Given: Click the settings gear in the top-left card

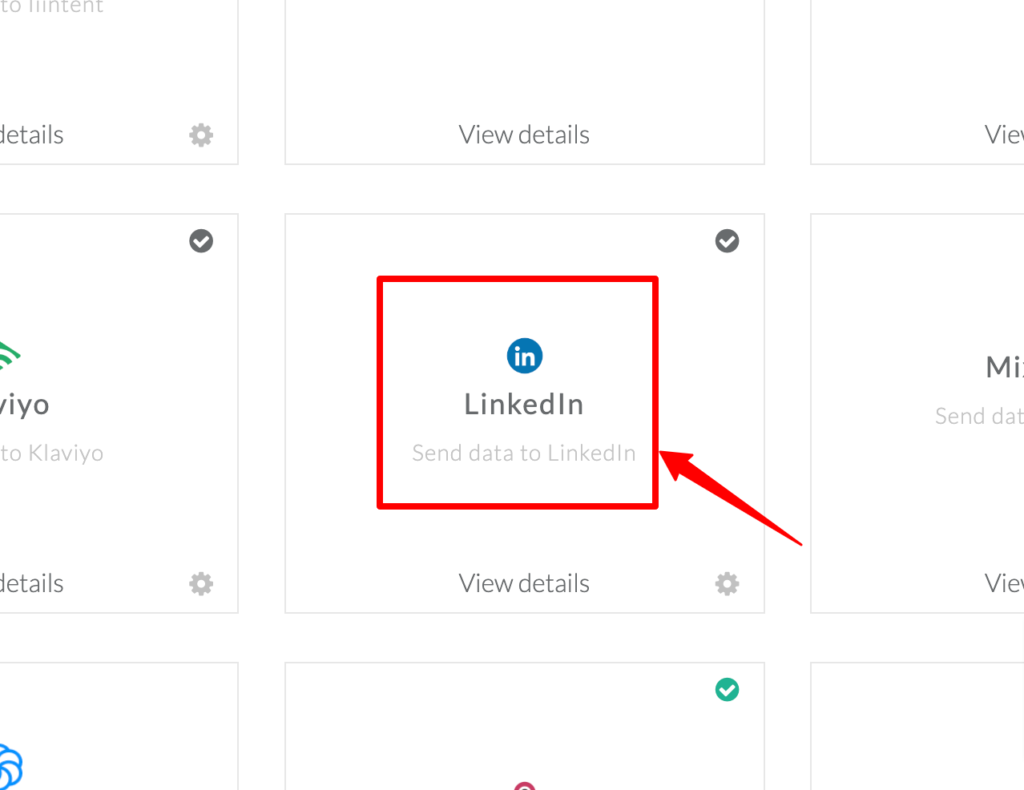Looking at the screenshot, I should (201, 135).
